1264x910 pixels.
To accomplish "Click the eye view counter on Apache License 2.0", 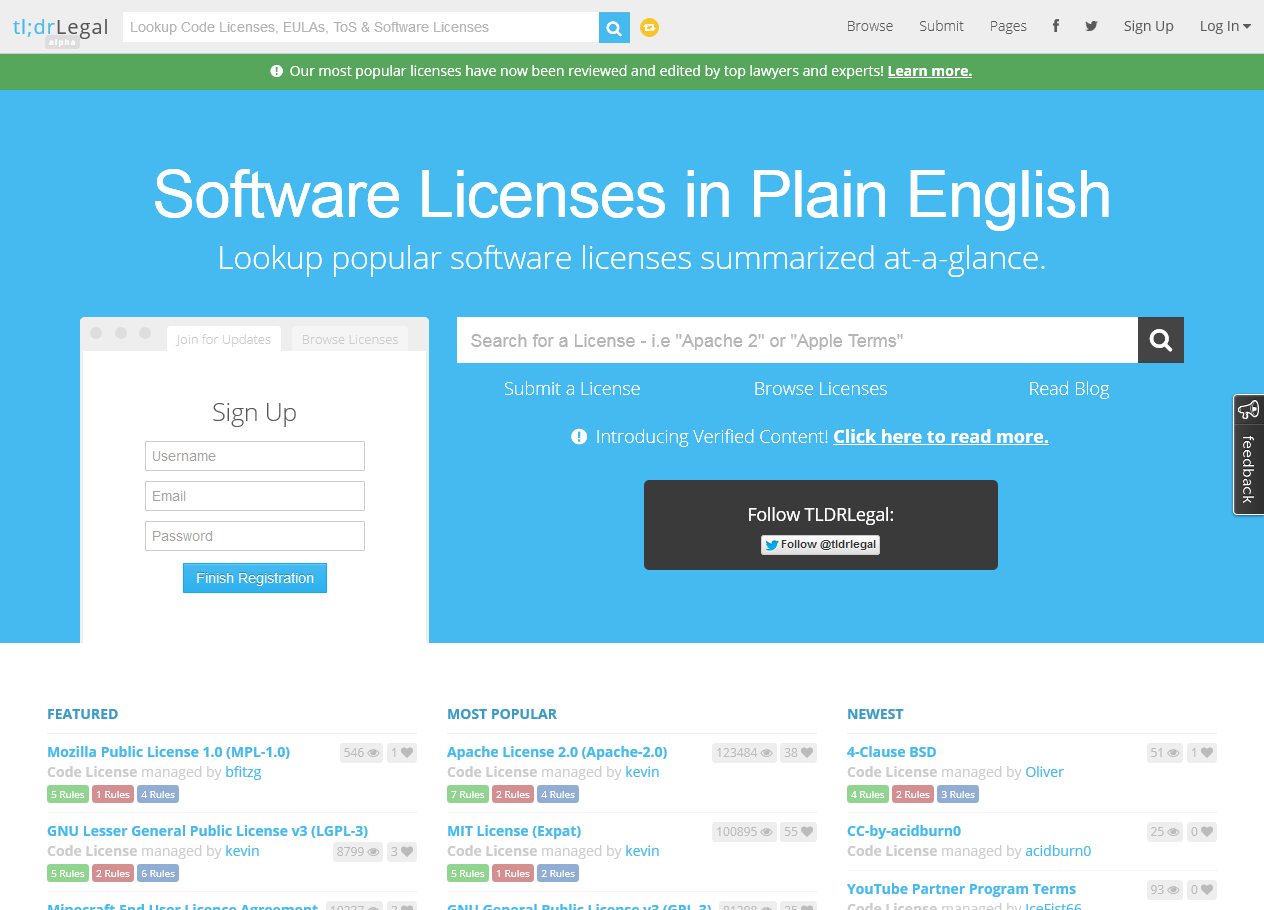I will point(744,752).
